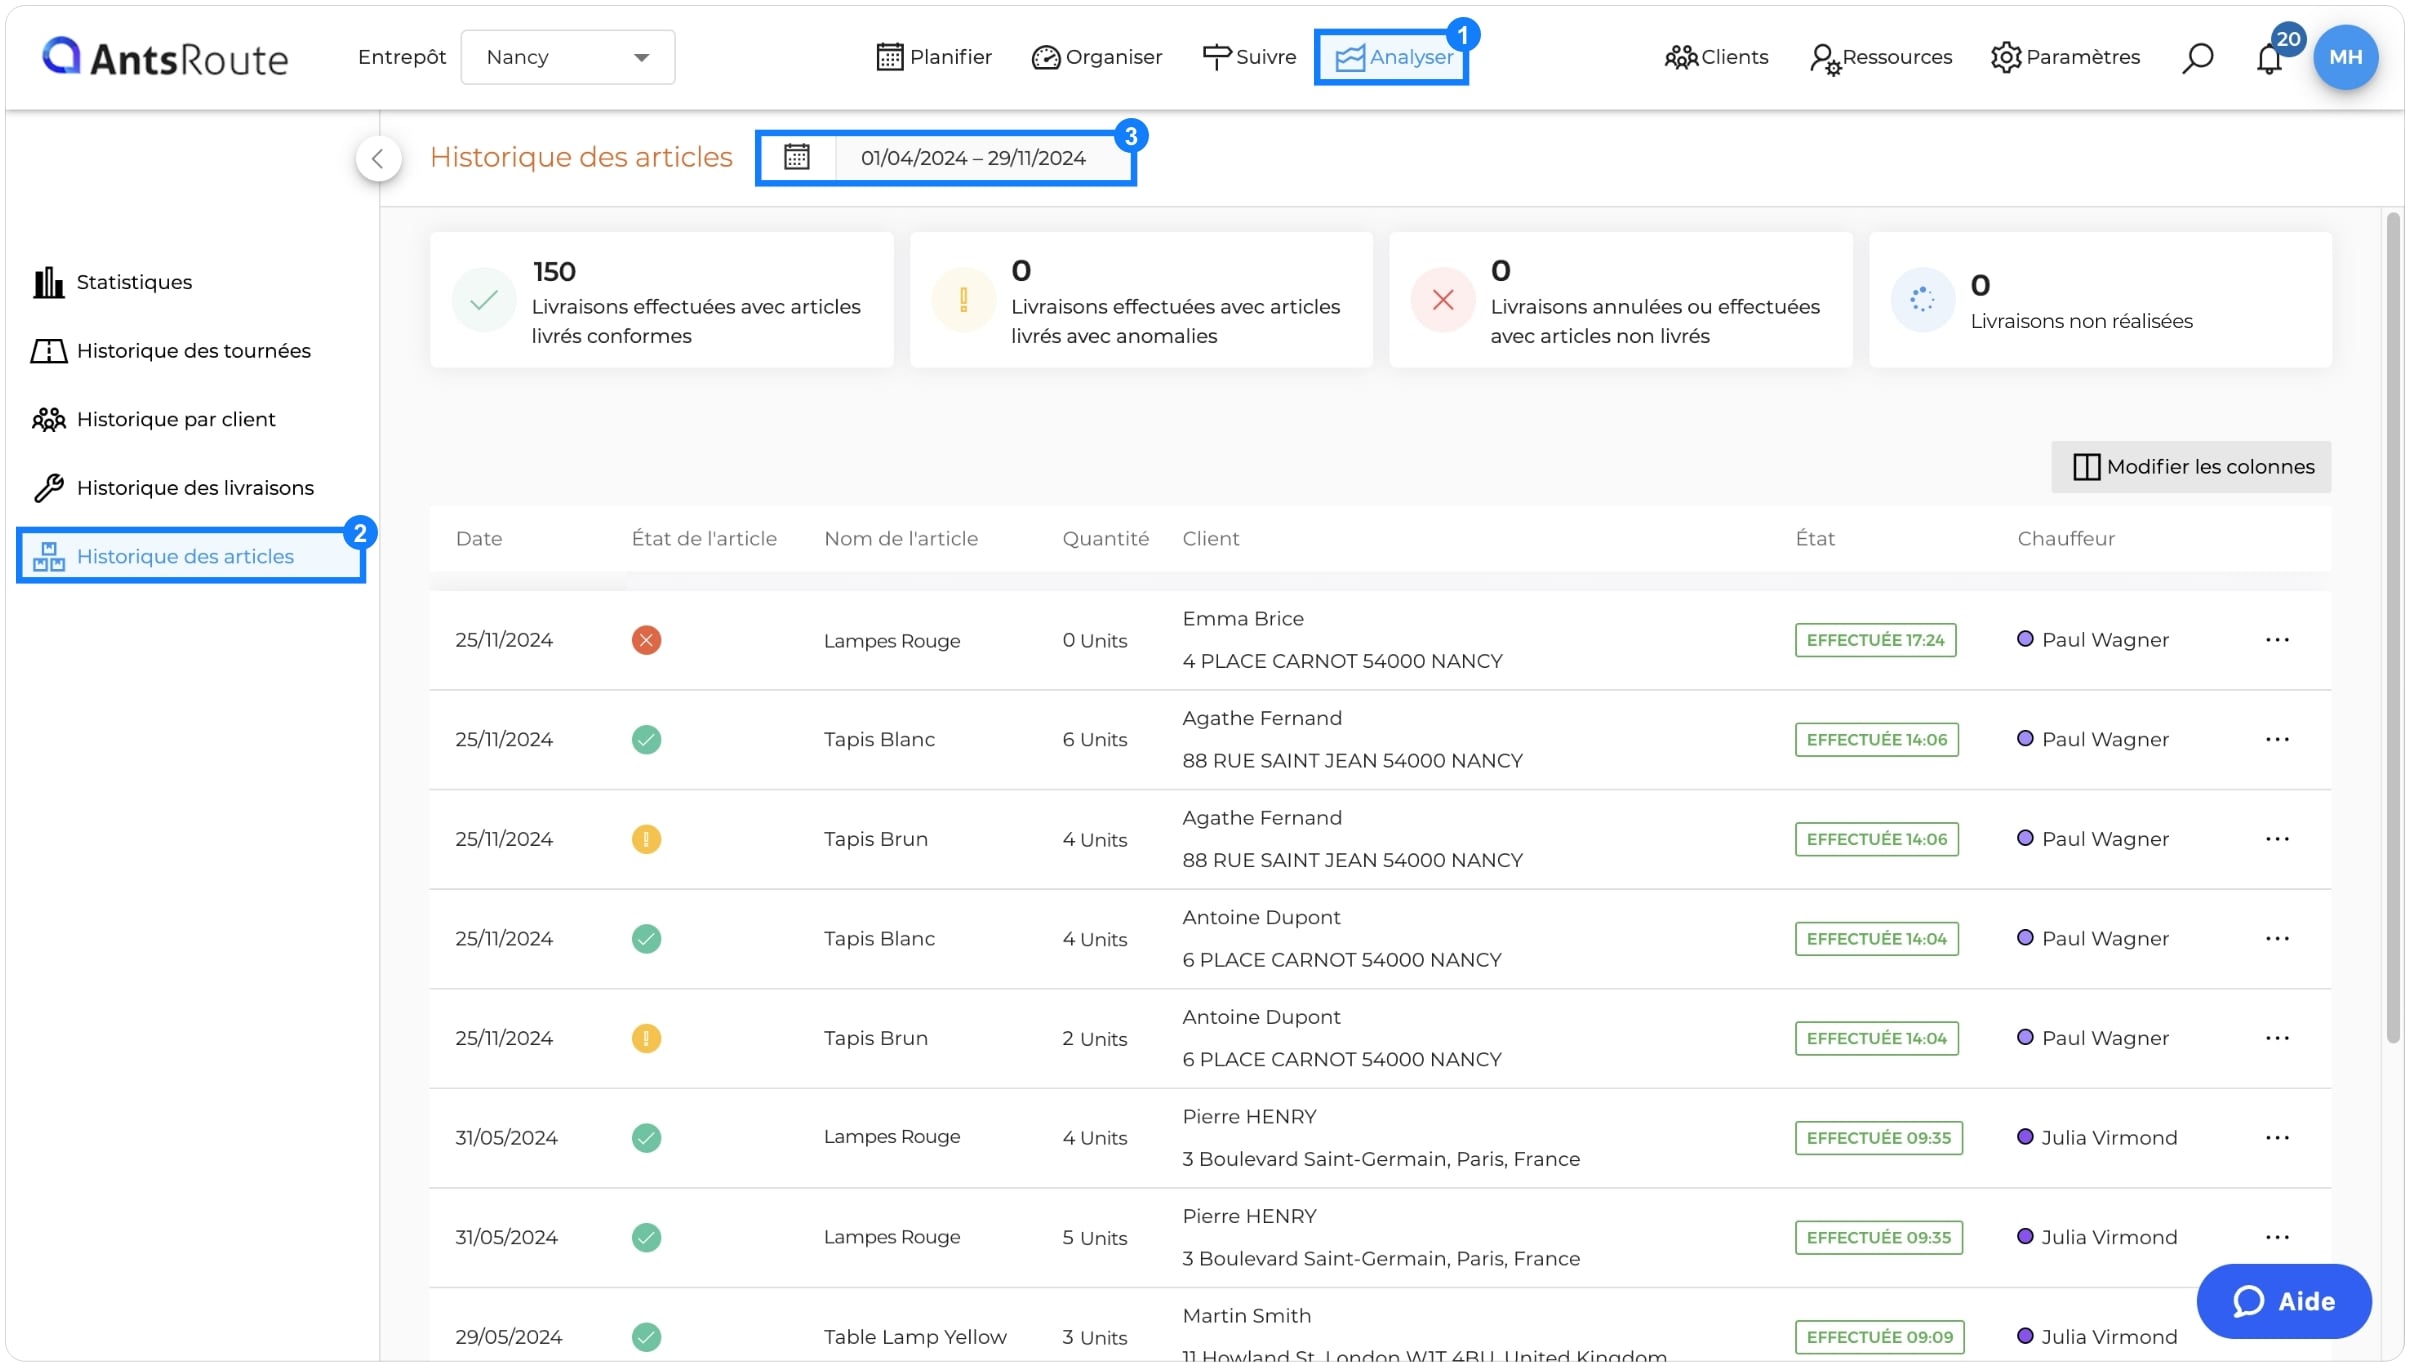The width and height of the screenshot is (2410, 1365).
Task: Click the yellow exclamation icon on the anomalies card
Action: click(x=963, y=300)
